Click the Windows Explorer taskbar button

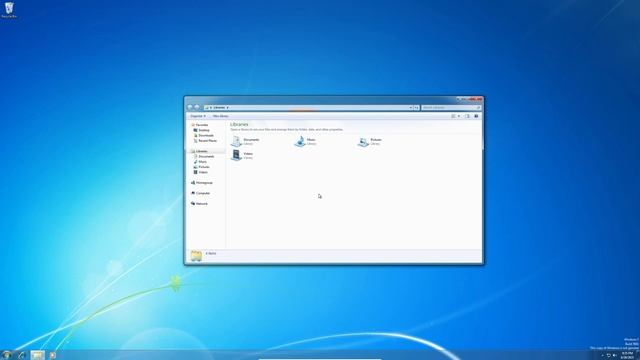[37, 355]
